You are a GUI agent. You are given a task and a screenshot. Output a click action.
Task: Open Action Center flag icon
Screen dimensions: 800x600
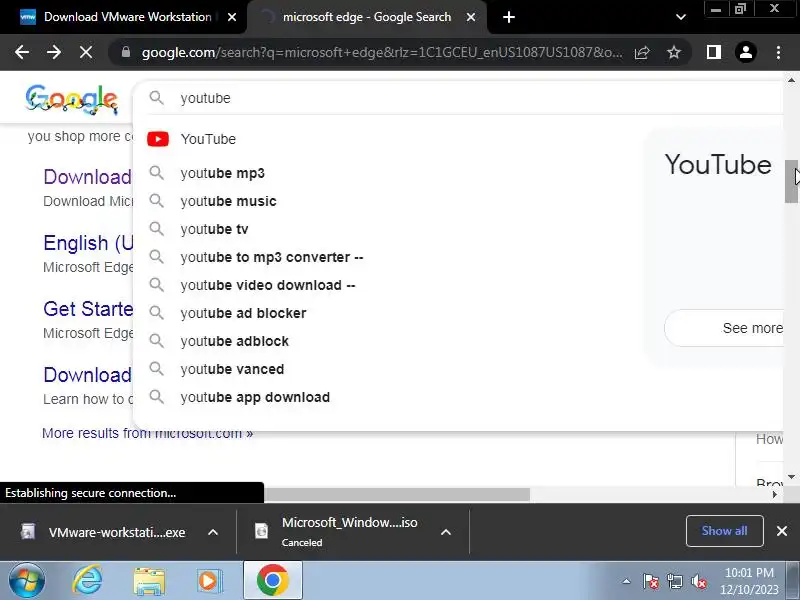[x=651, y=581]
